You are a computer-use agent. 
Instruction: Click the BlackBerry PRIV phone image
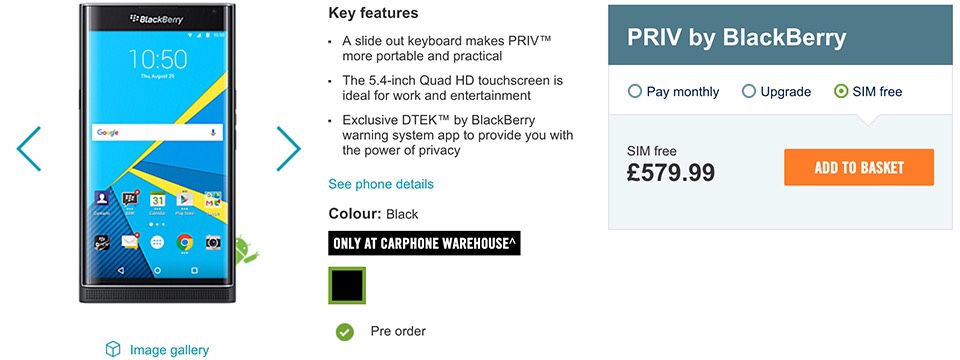157,152
